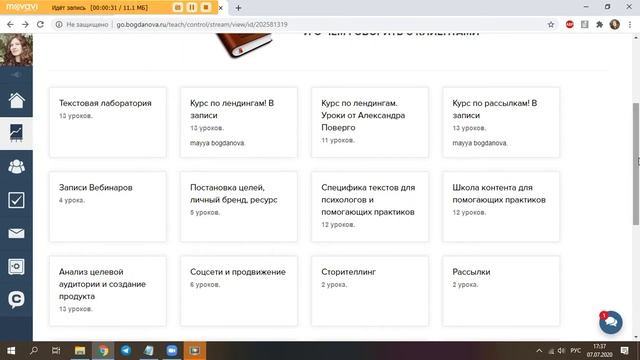Open Task View on taskbar
The height and width of the screenshot is (360, 640).
tap(56, 351)
